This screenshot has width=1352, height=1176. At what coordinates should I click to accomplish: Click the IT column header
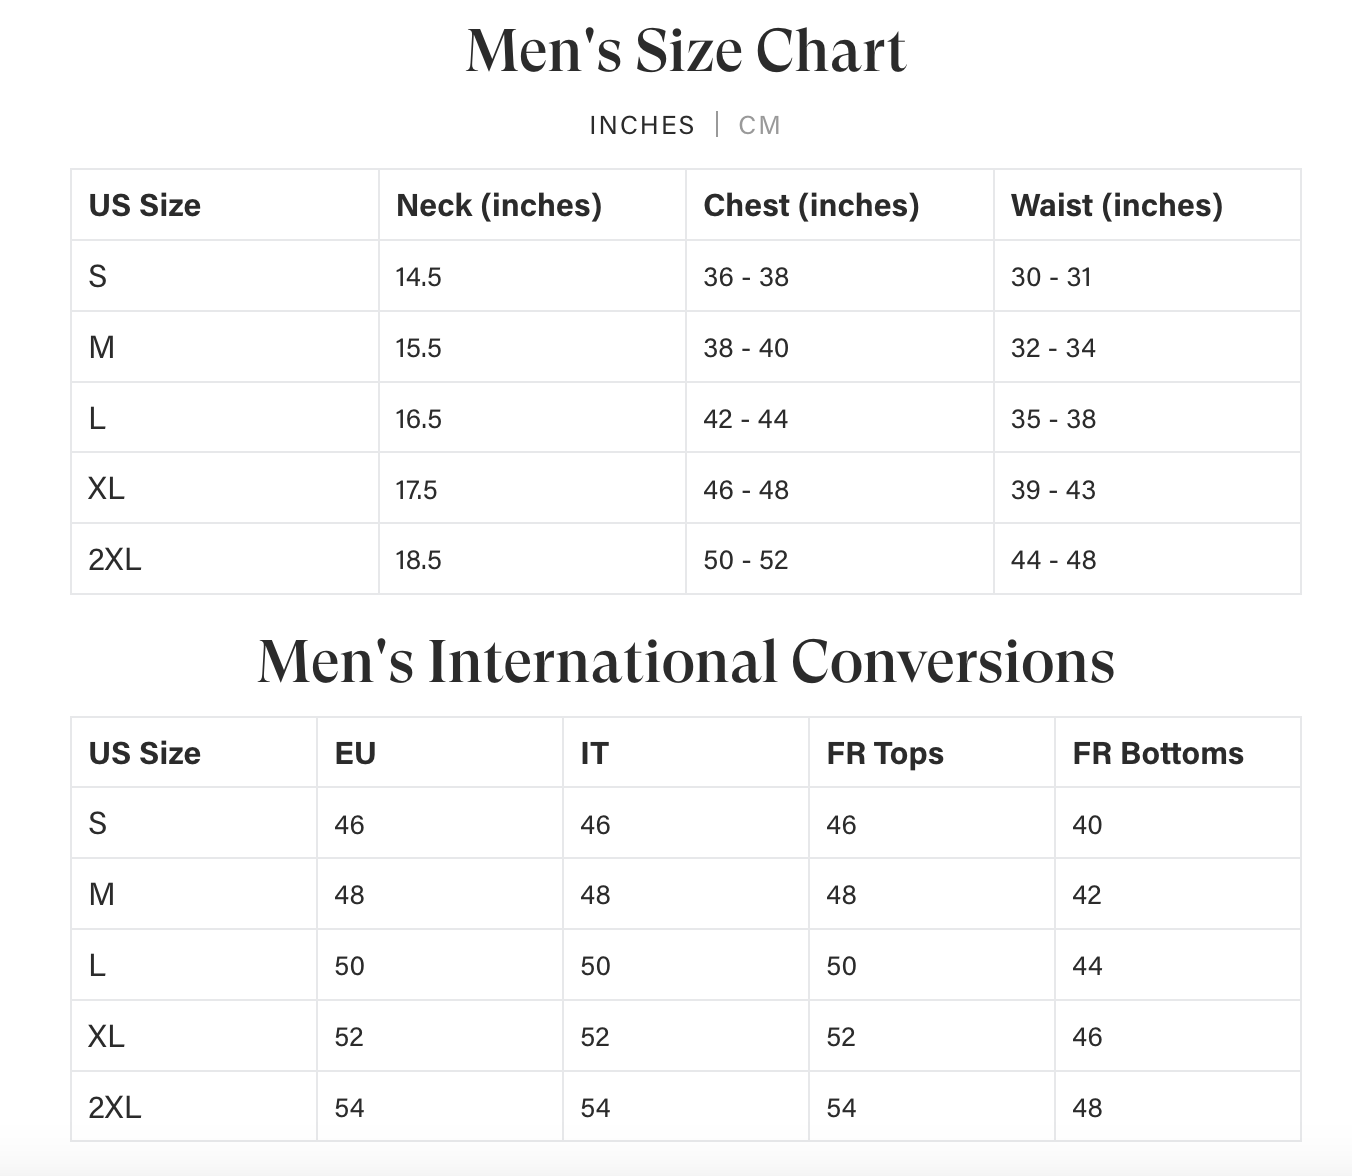point(594,753)
